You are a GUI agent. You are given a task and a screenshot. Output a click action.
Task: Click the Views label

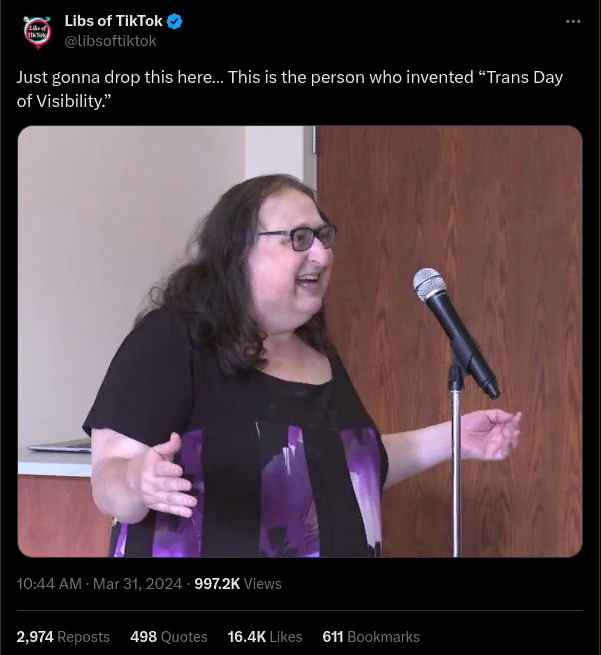point(263,584)
